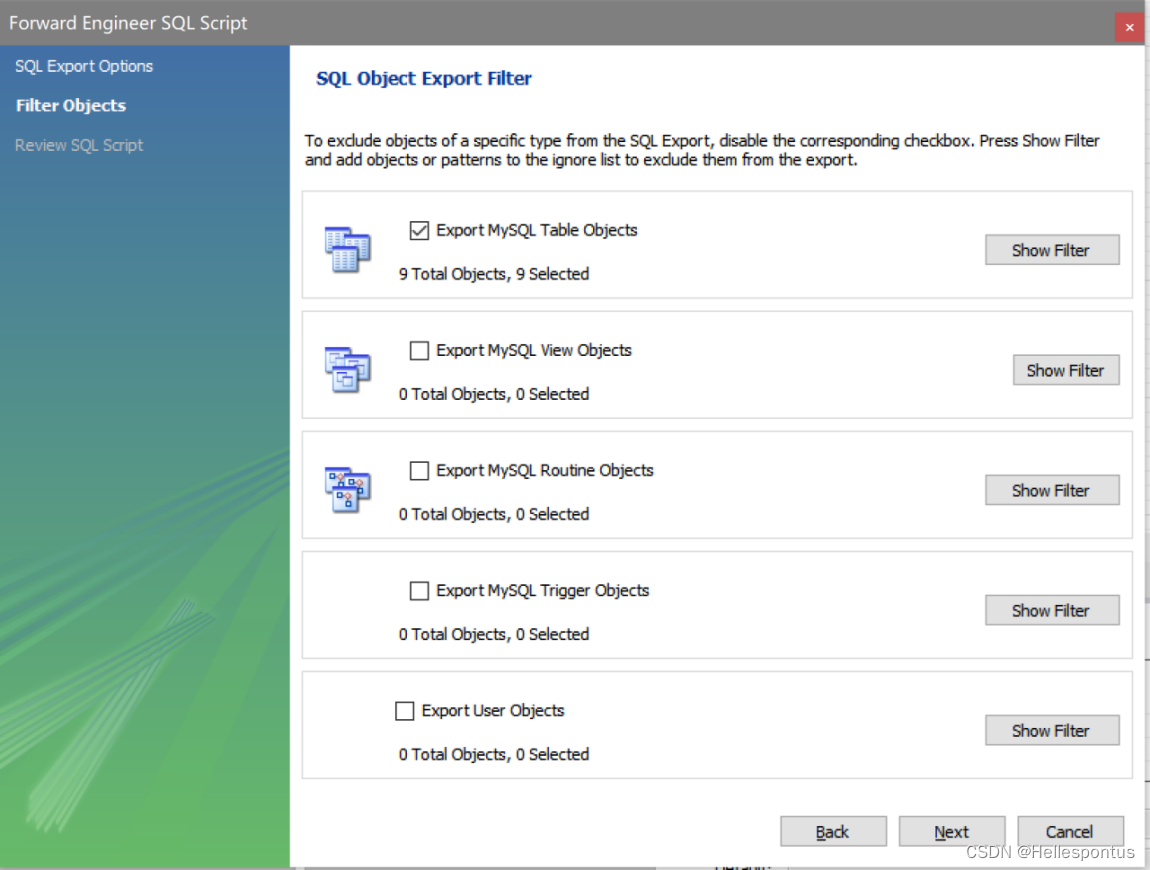Click the Forward Engineer SQL Script title
This screenshot has height=870, width=1150.
pyautogui.click(x=128, y=23)
